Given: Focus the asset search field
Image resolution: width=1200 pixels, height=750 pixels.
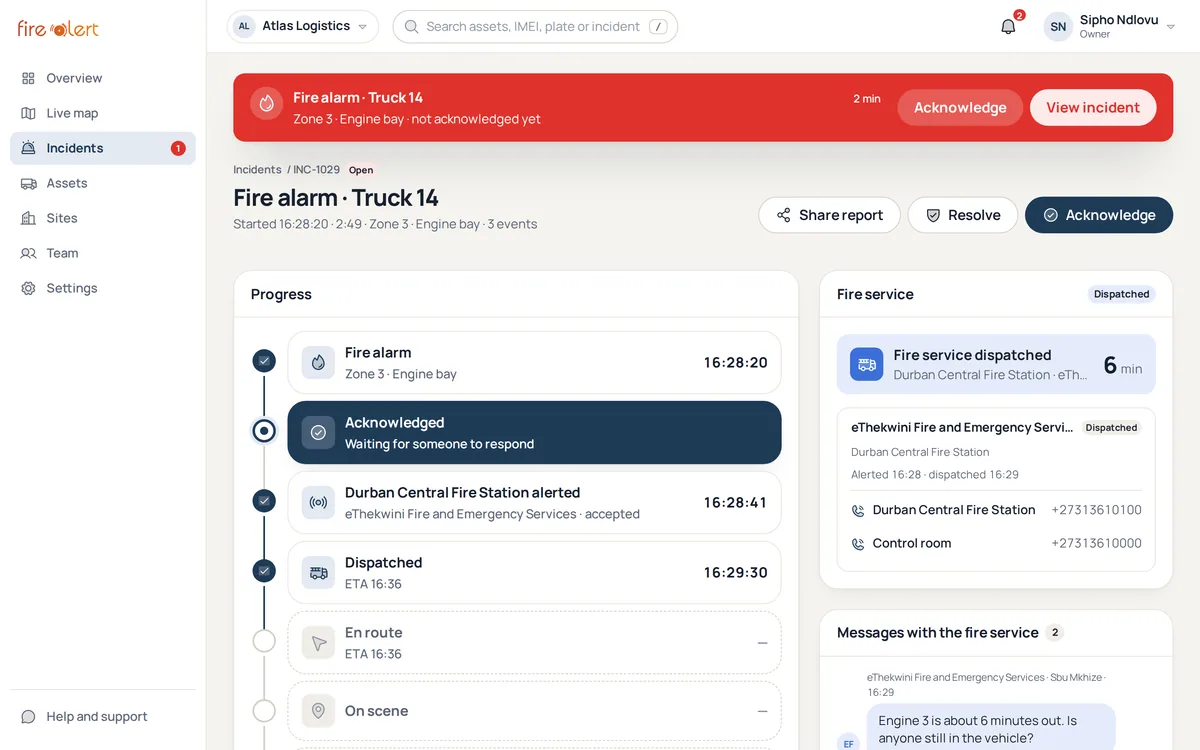Looking at the screenshot, I should (x=535, y=27).
